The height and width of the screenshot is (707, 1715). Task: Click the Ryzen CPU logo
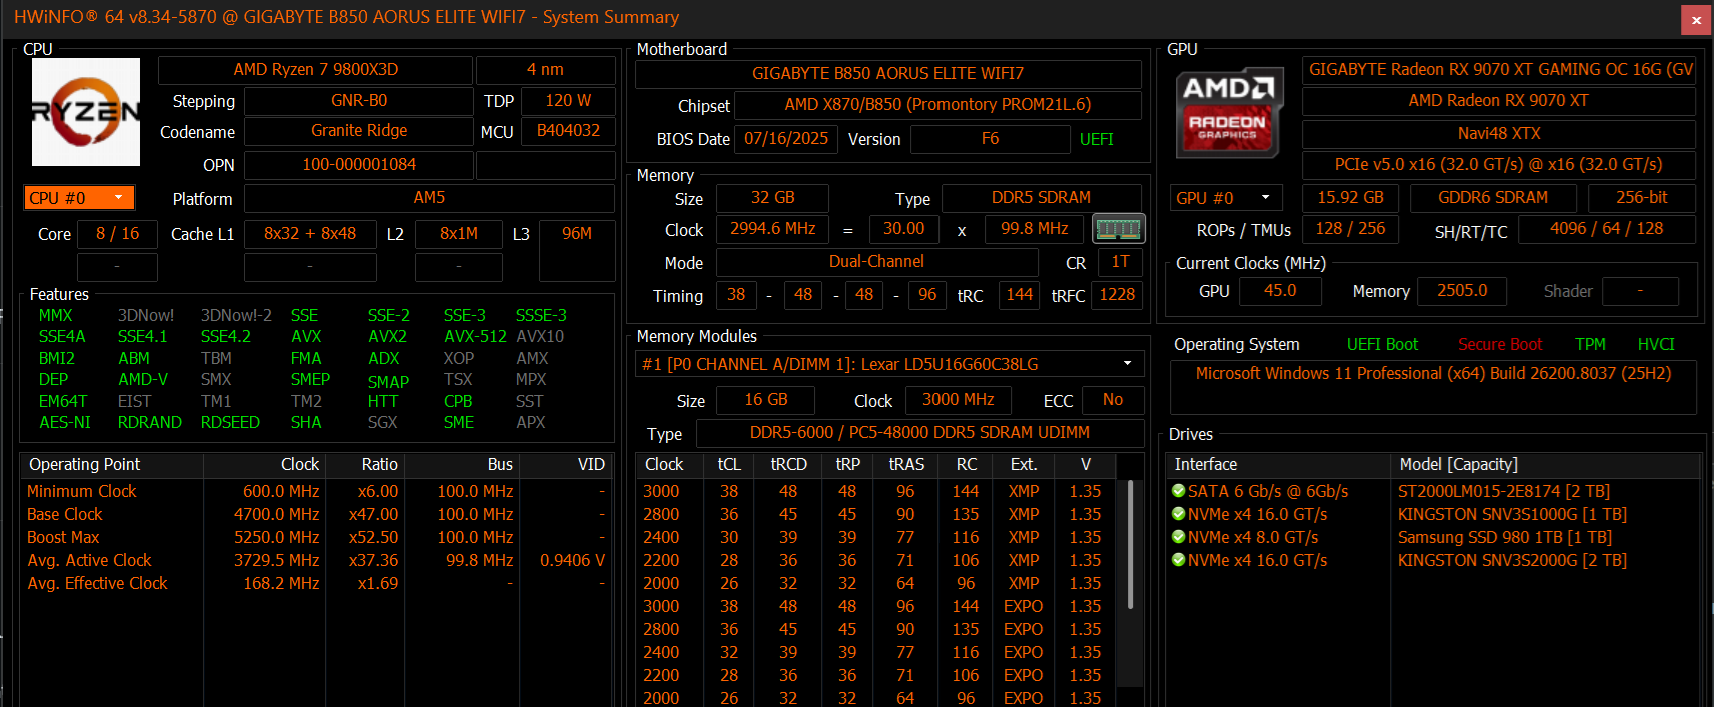[x=86, y=111]
